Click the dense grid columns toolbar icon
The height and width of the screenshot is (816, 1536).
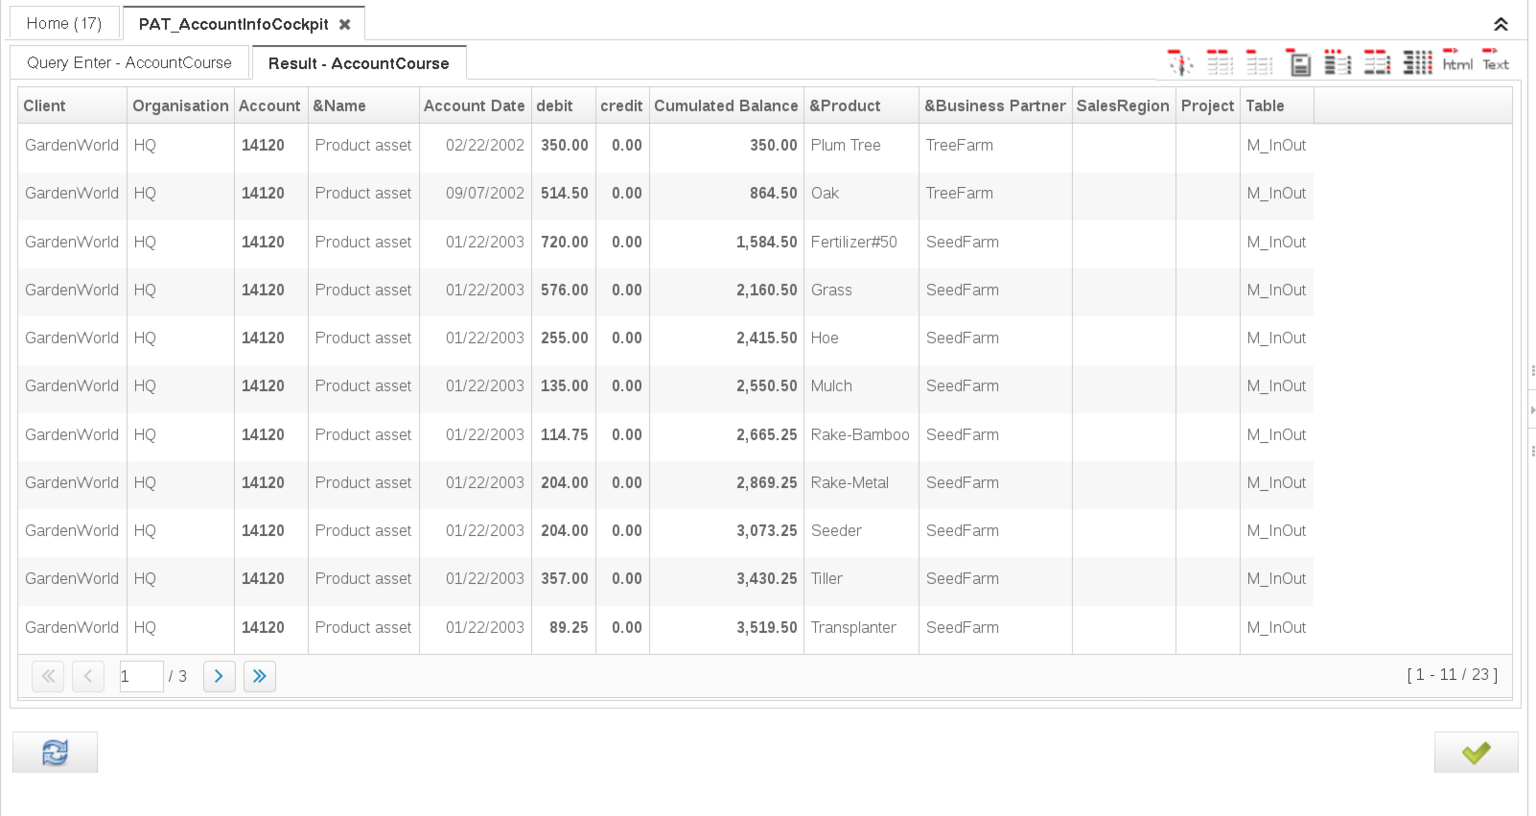1417,63
